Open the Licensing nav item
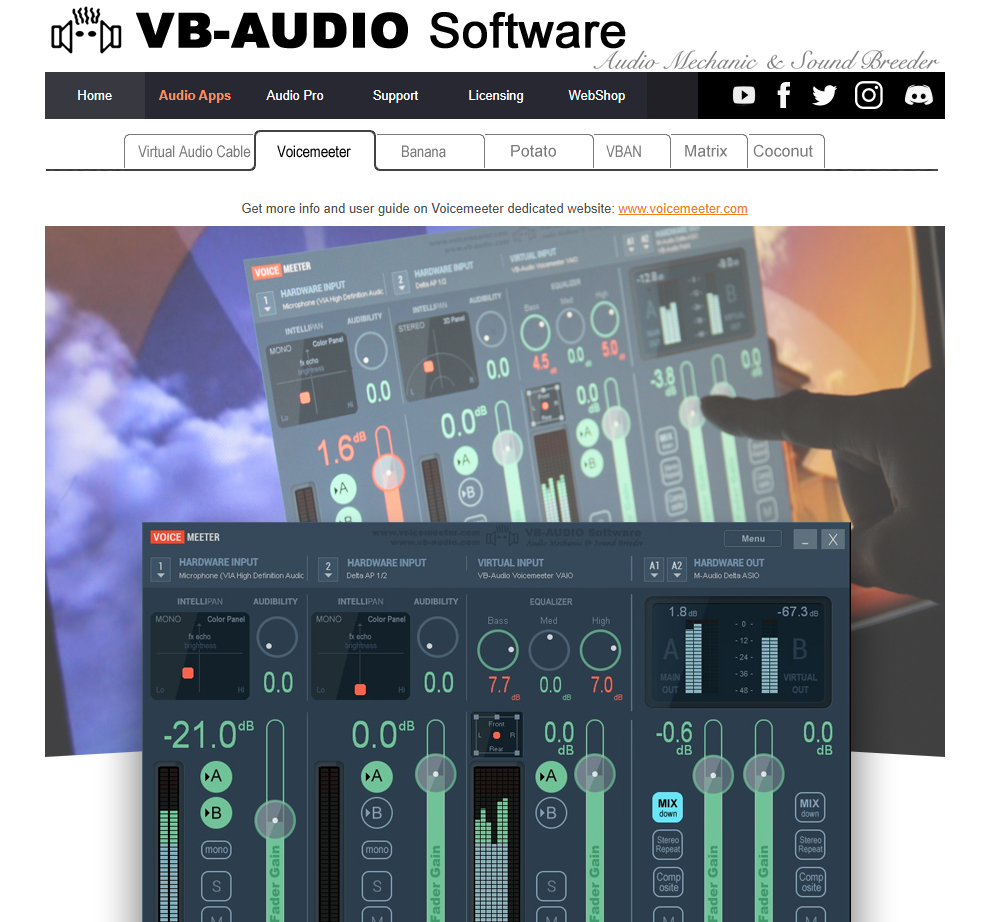Viewport: 998px width, 922px height. pyautogui.click(x=496, y=95)
